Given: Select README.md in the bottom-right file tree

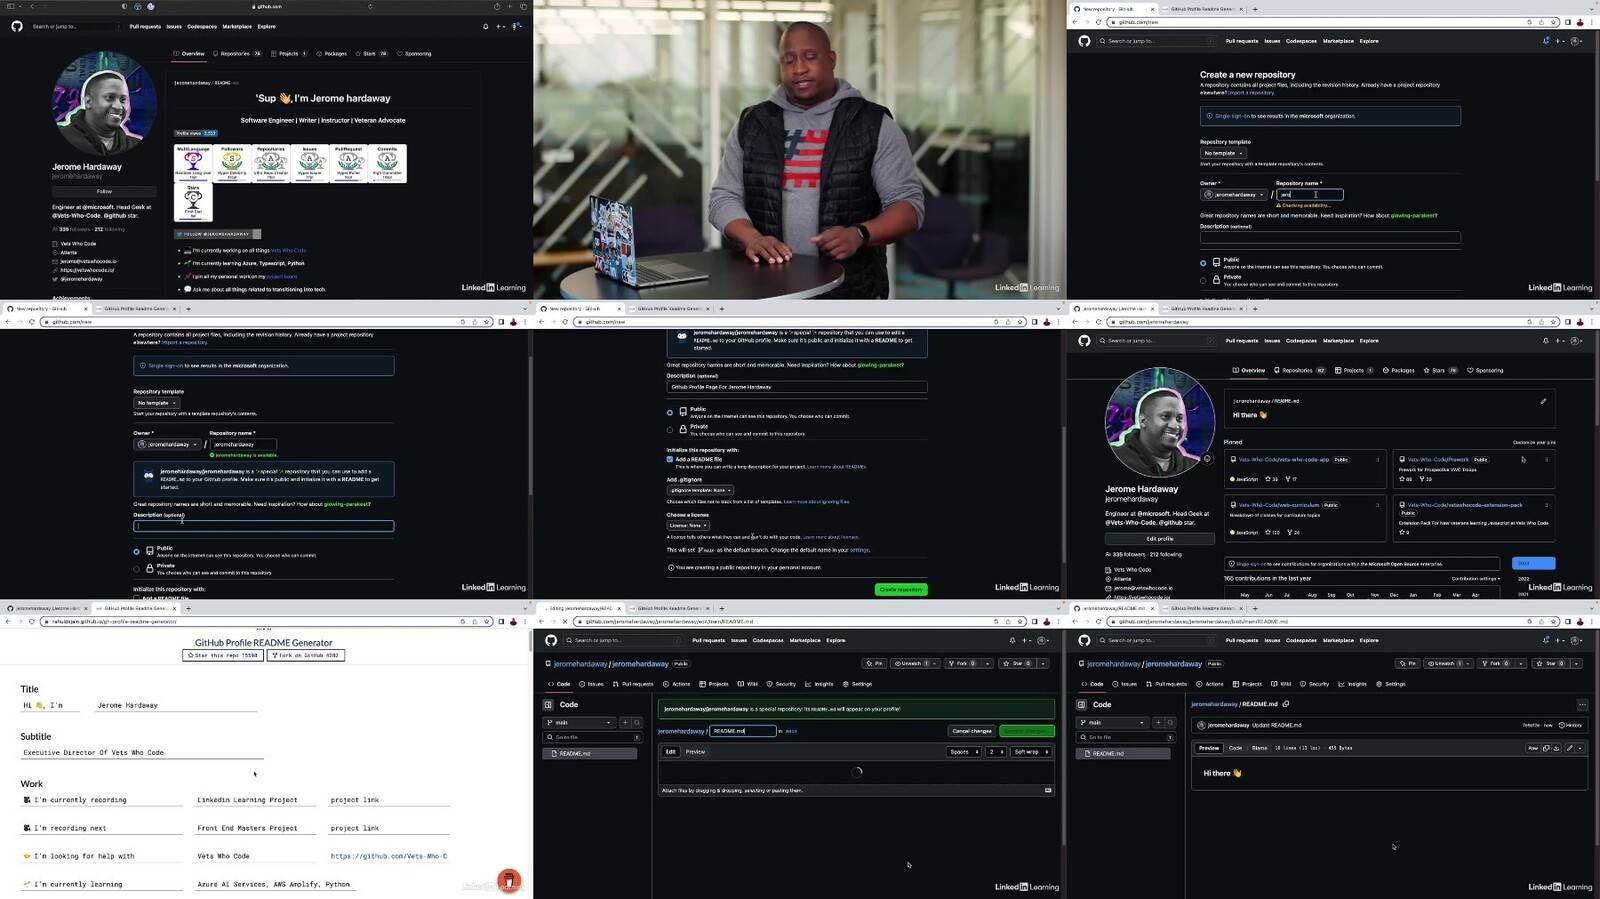Looking at the screenshot, I should click(1122, 753).
